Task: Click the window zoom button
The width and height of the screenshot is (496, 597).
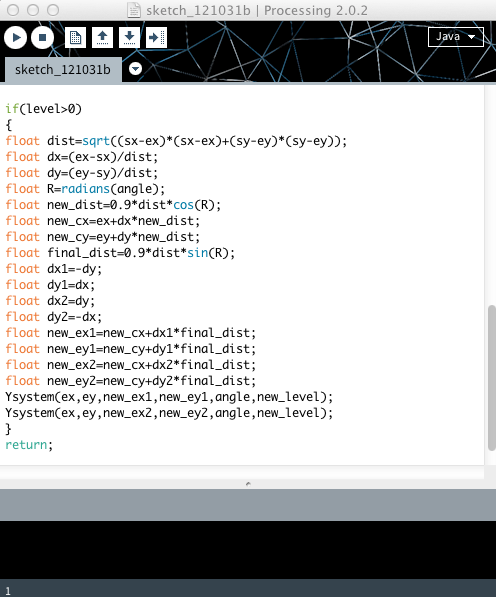Action: [x=53, y=10]
